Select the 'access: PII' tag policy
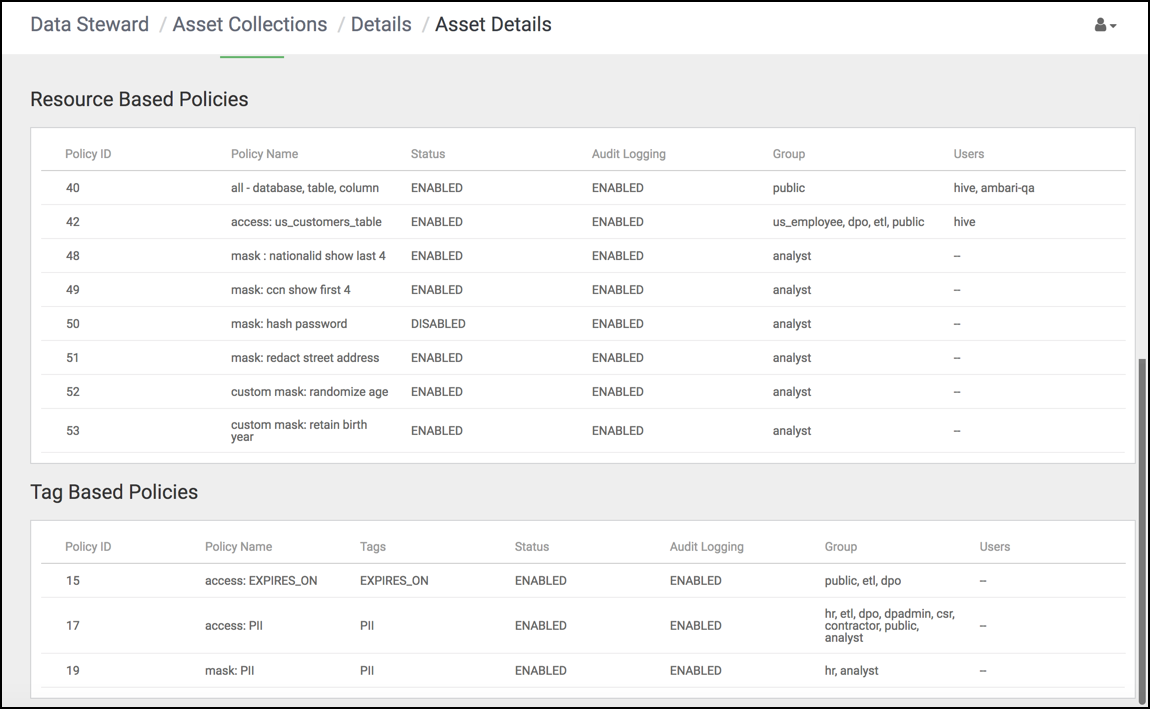The height and width of the screenshot is (709, 1150). coord(233,626)
